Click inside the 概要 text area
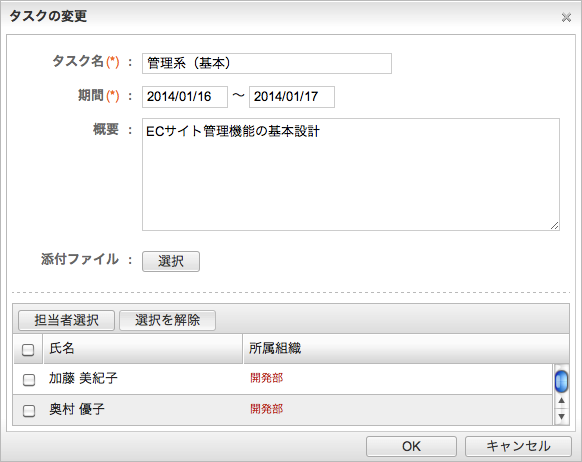The image size is (582, 462). 351,174
